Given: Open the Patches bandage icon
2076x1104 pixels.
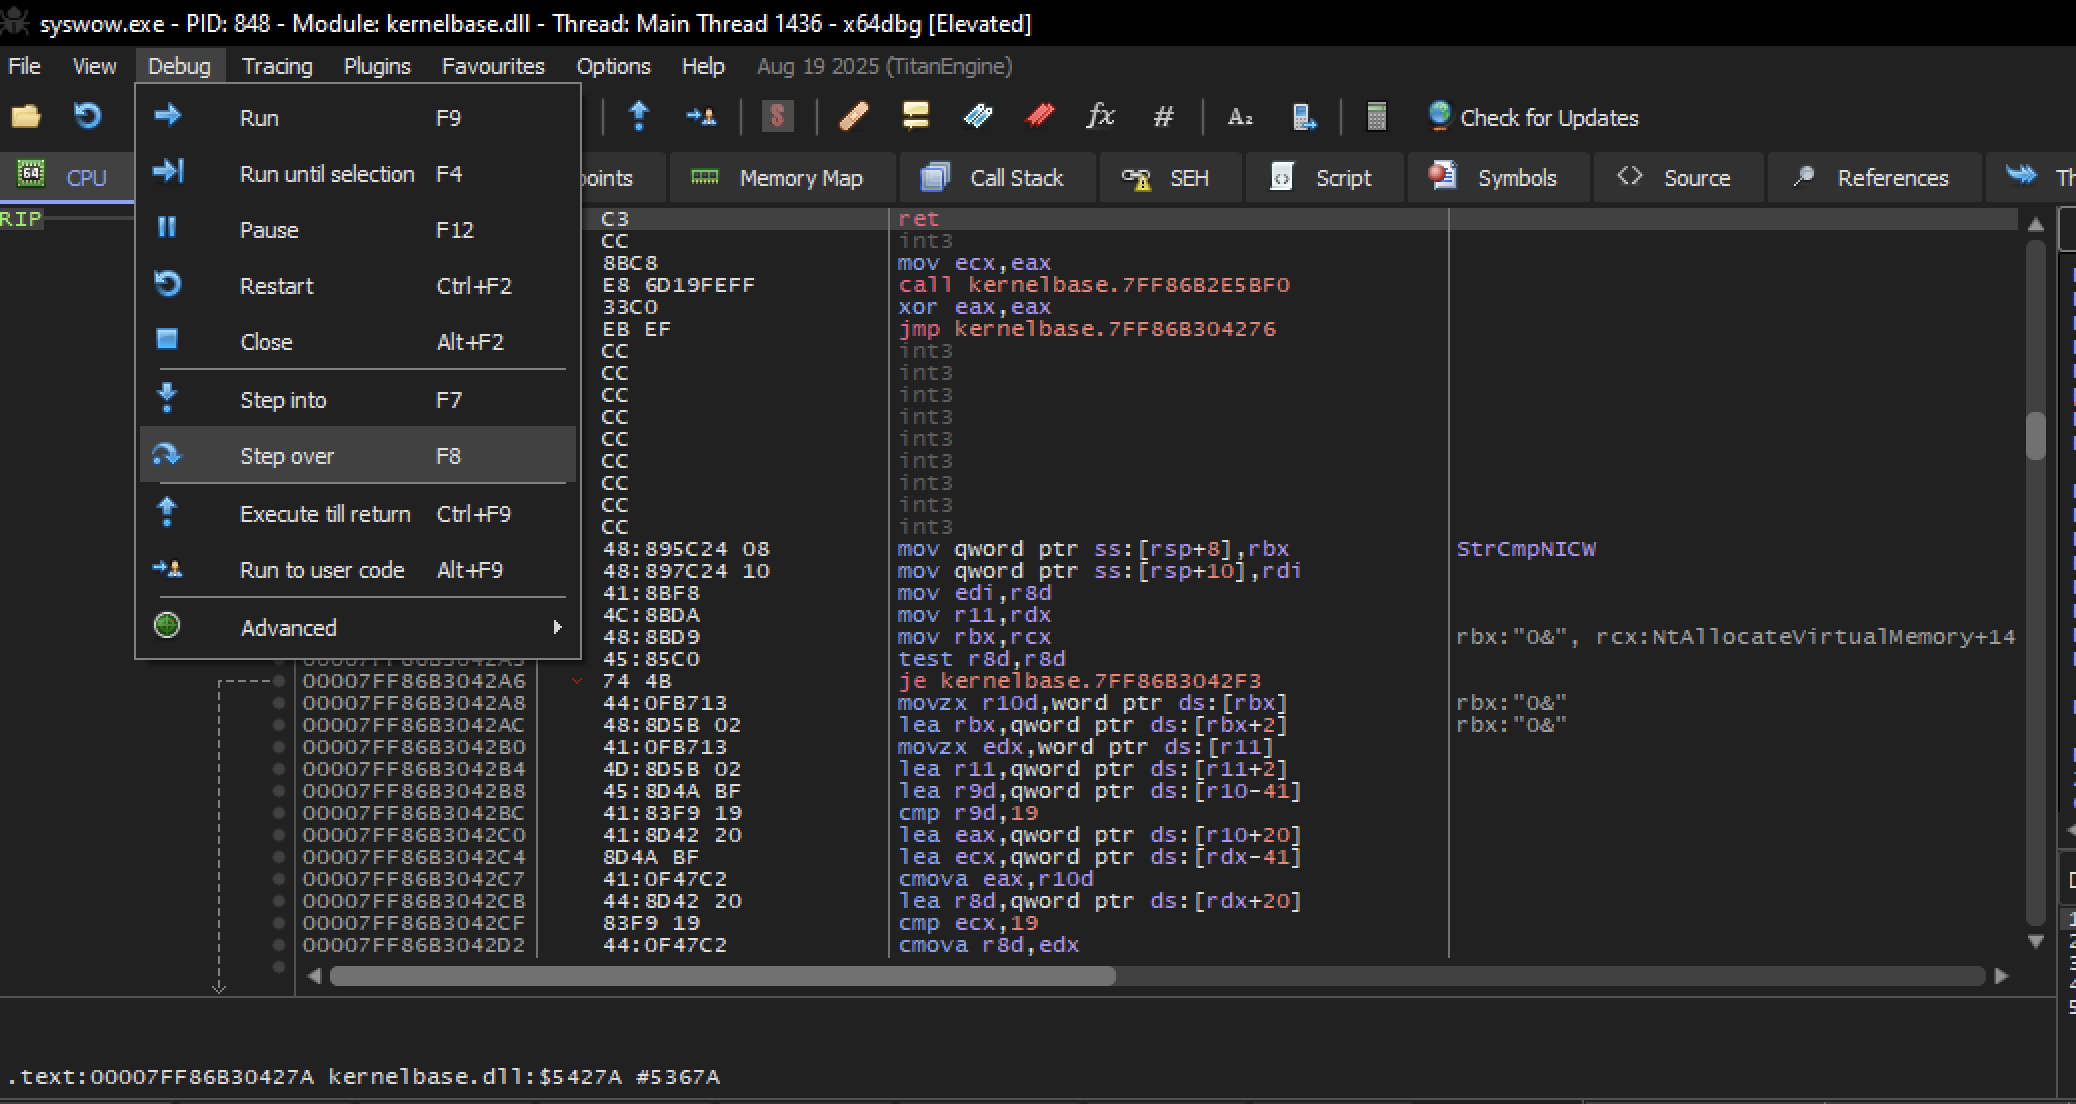Looking at the screenshot, I should pos(853,117).
